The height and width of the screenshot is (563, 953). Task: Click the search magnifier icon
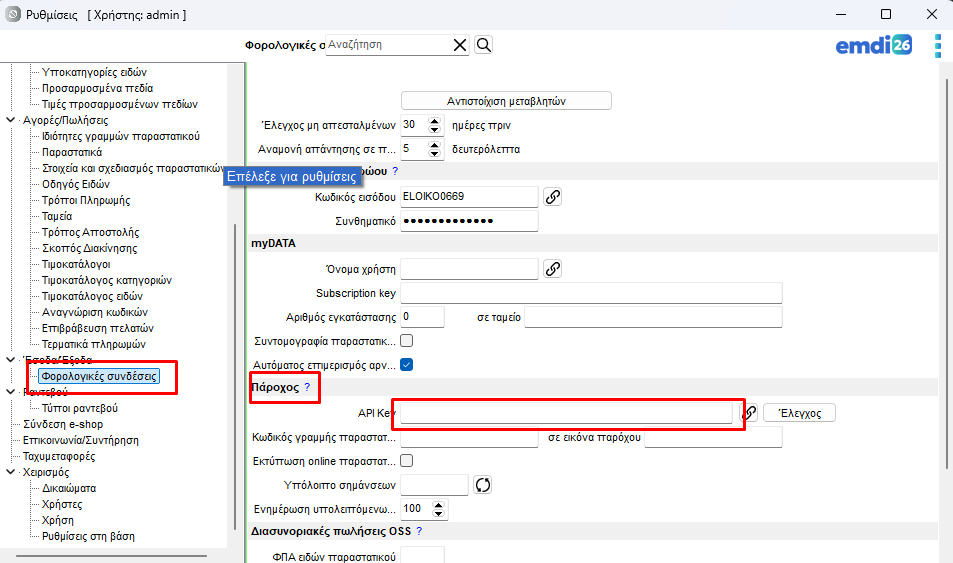point(483,45)
